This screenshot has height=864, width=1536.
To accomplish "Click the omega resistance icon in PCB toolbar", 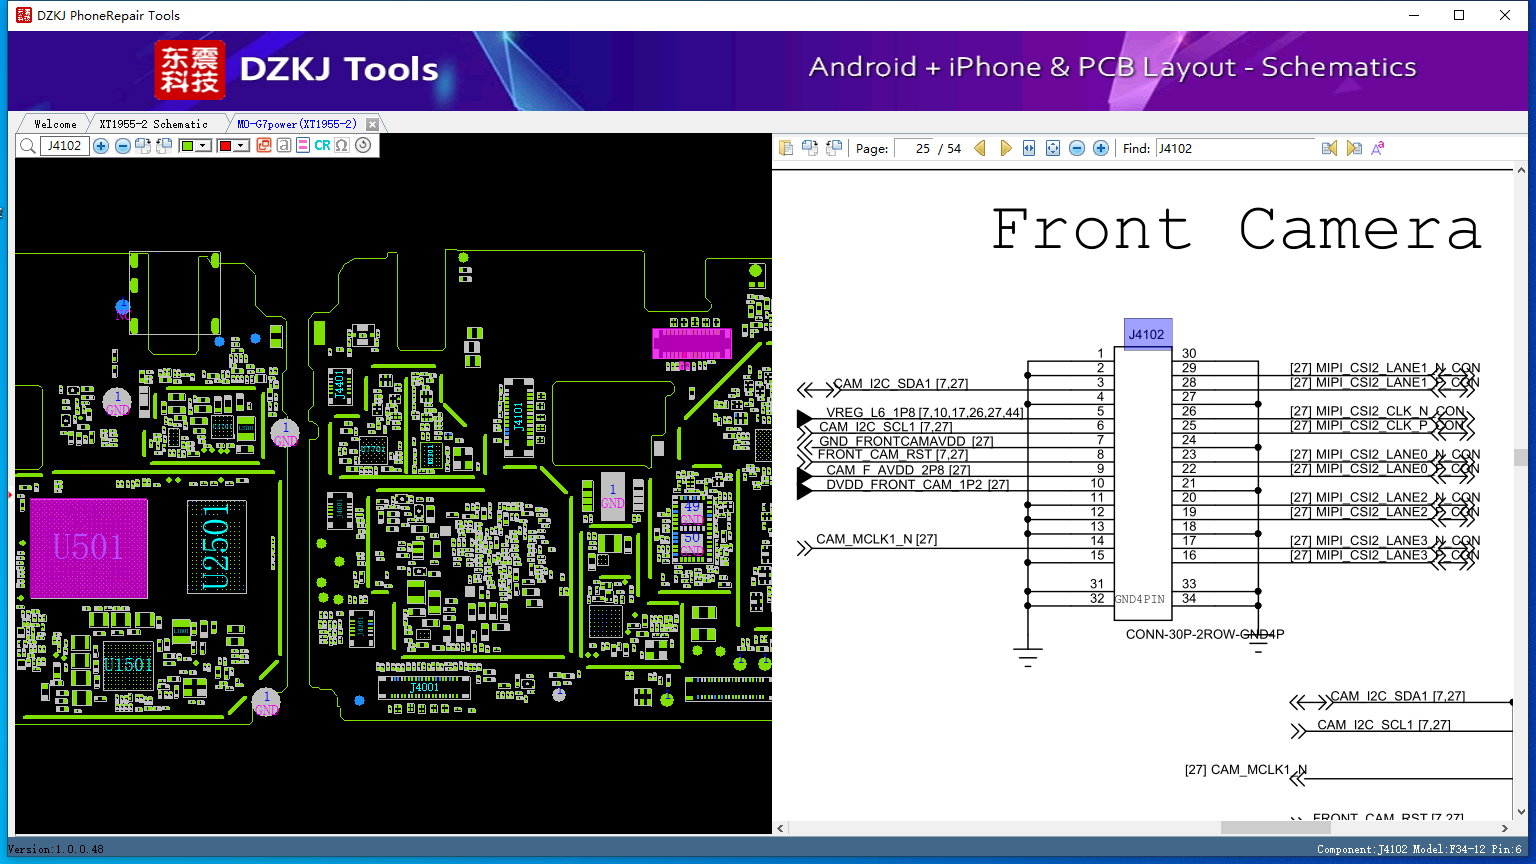I will (342, 145).
